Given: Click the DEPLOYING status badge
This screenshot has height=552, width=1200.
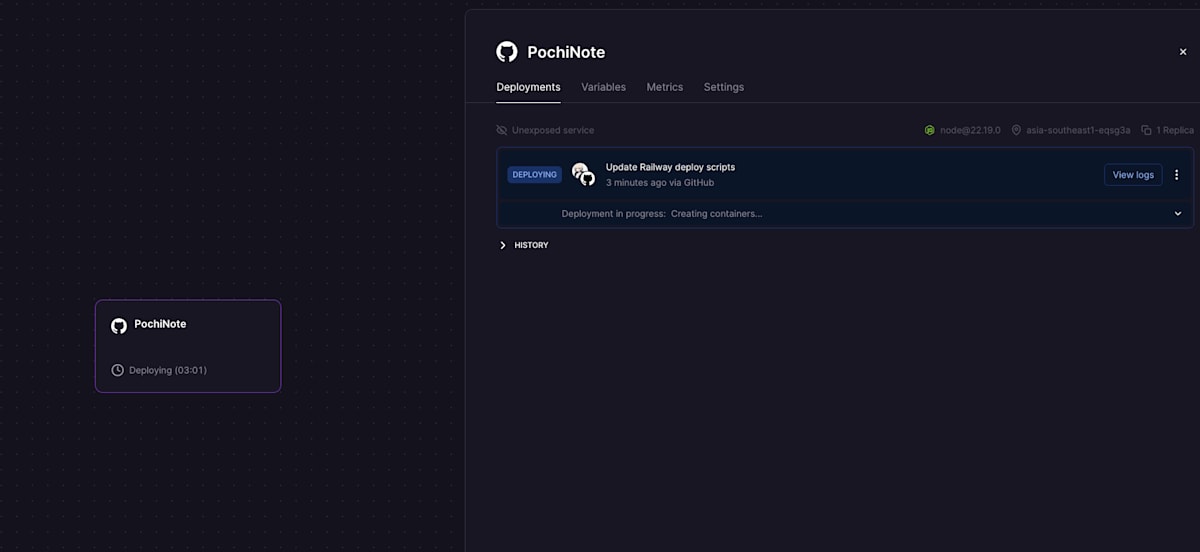Looking at the screenshot, I should point(535,174).
